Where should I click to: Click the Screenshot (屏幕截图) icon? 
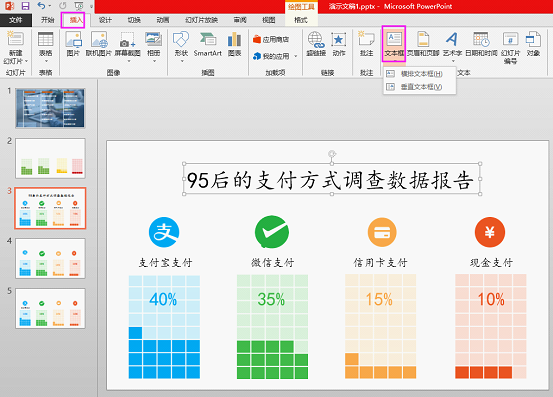click(127, 39)
